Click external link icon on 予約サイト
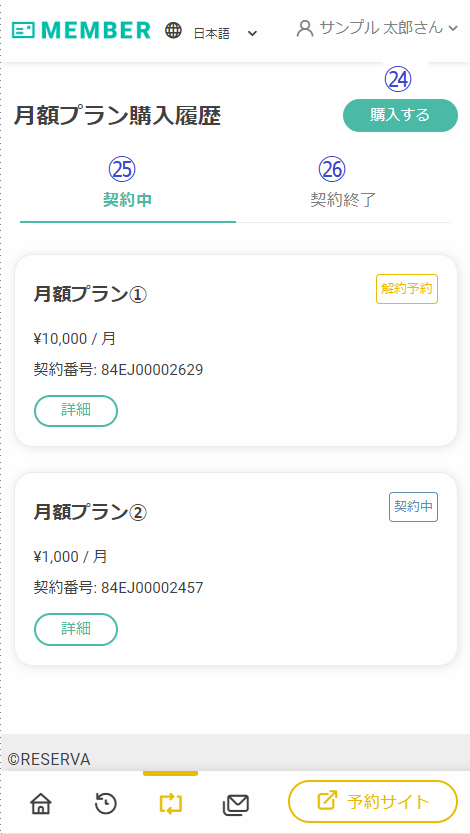 [326, 801]
